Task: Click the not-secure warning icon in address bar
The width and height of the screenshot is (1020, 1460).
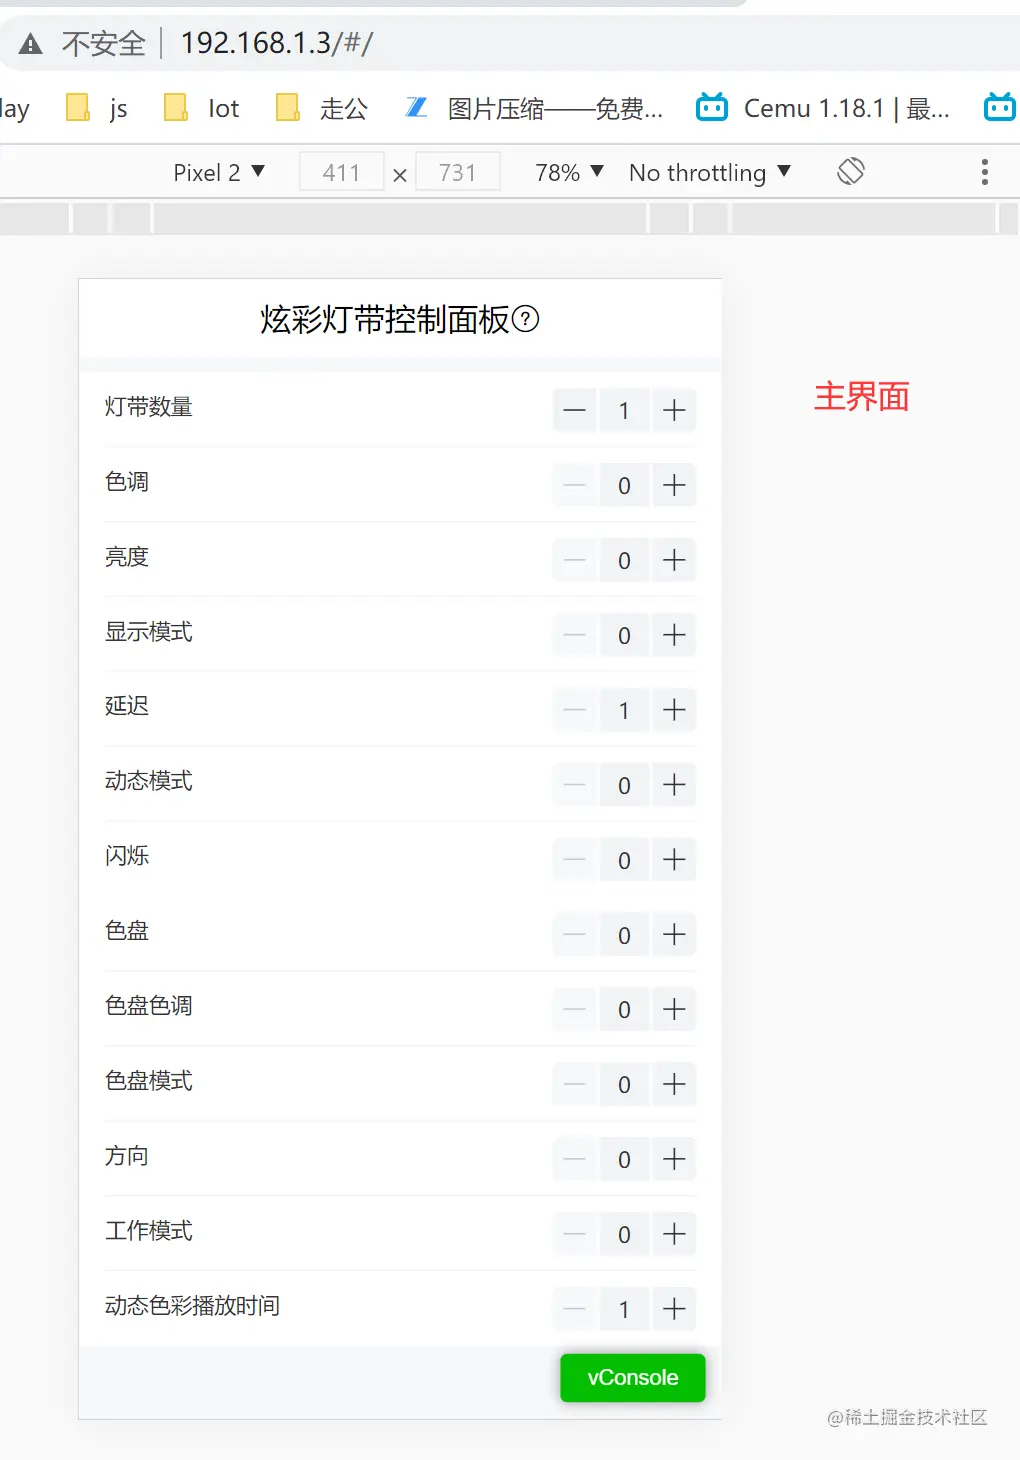Action: click(x=31, y=44)
